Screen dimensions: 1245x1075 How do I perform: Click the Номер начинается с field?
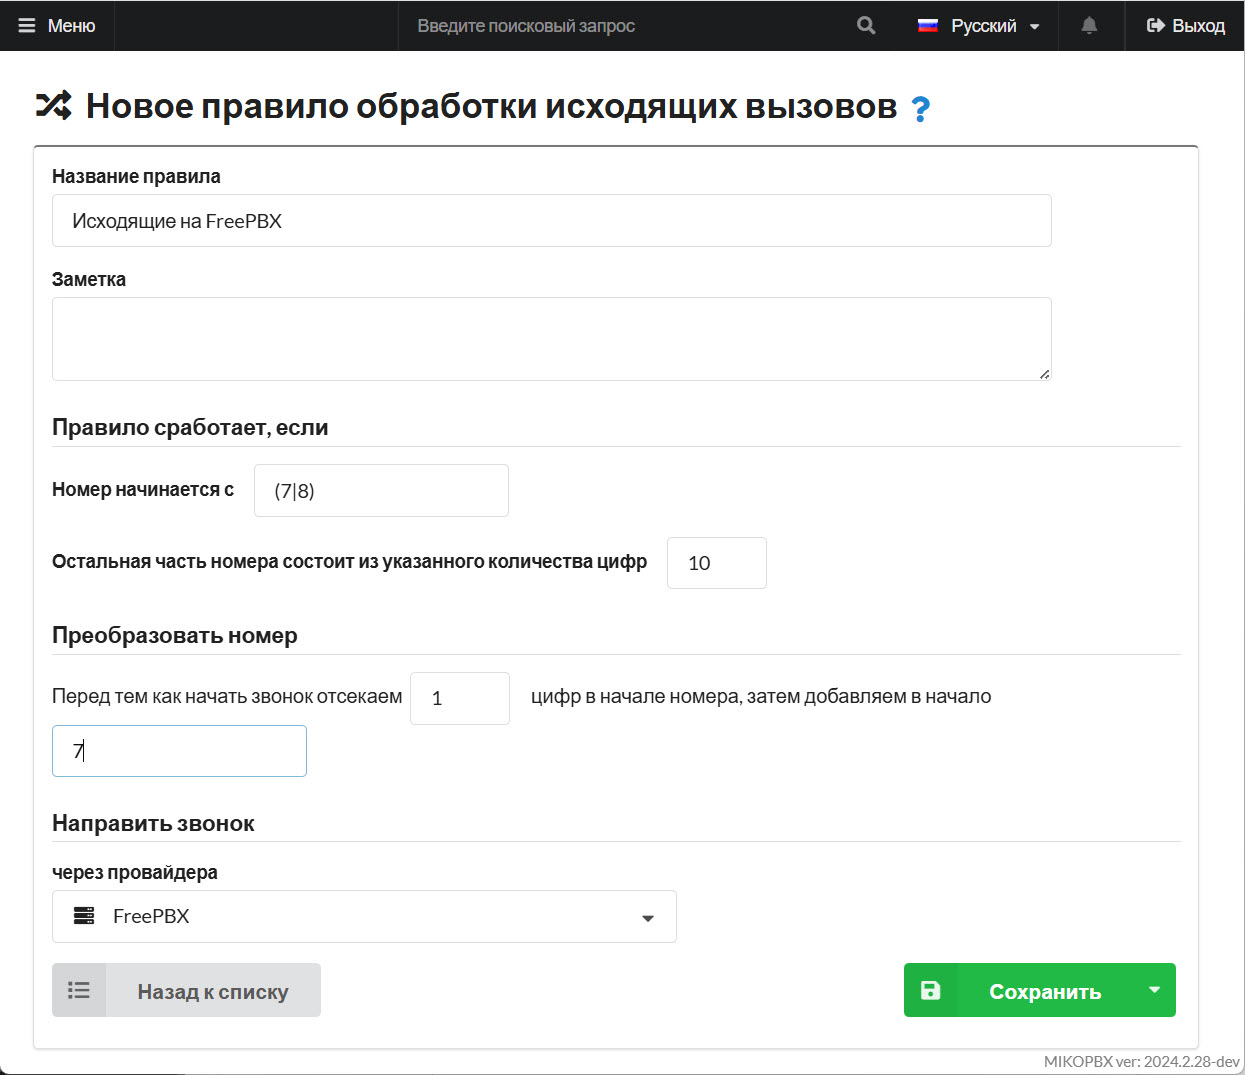tap(381, 491)
